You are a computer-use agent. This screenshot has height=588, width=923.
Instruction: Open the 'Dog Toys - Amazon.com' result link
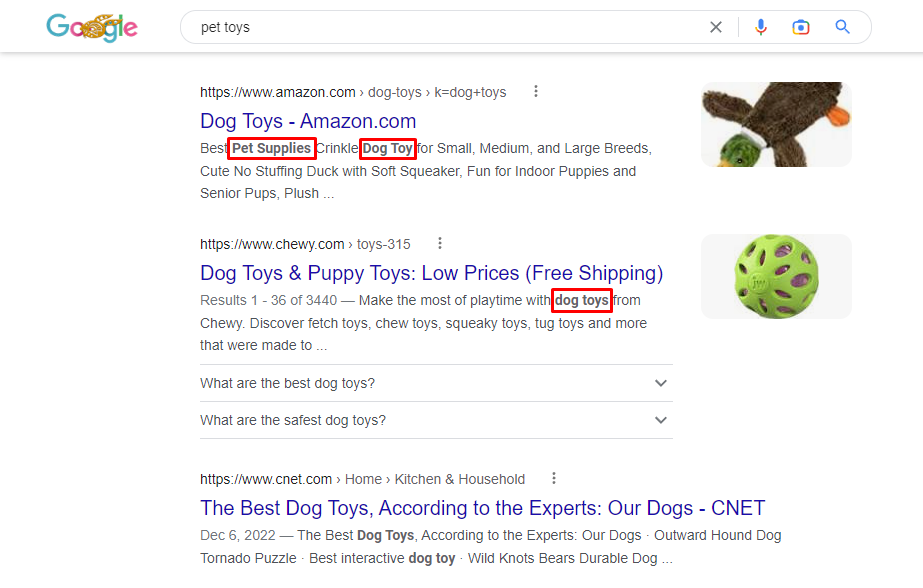tap(307, 121)
